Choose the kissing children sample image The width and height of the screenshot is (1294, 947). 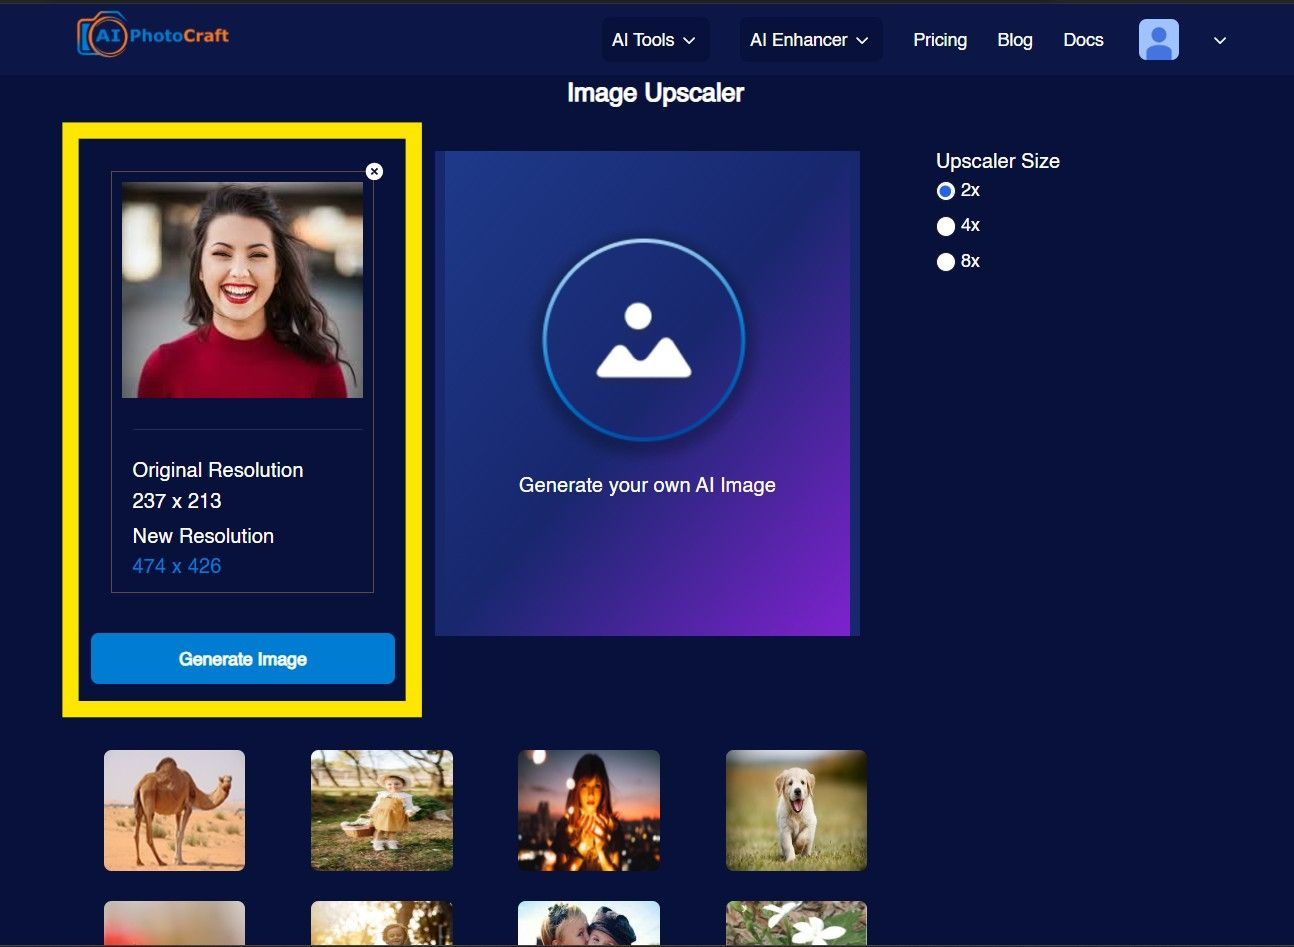coord(589,923)
